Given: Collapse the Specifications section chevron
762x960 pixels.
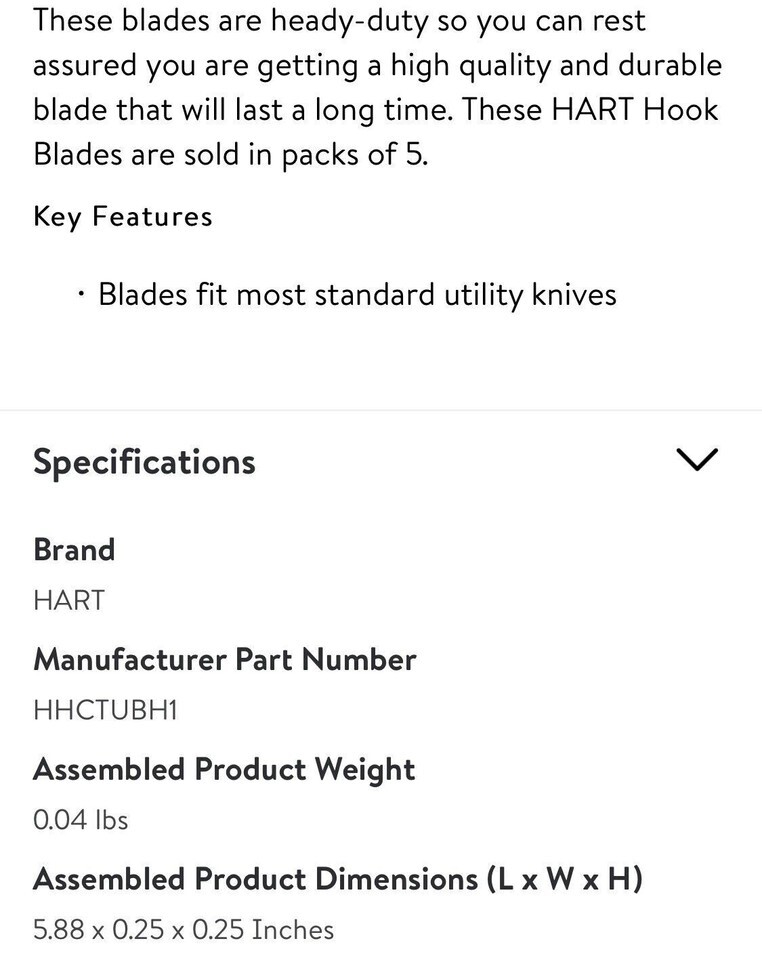Looking at the screenshot, I should [697, 460].
